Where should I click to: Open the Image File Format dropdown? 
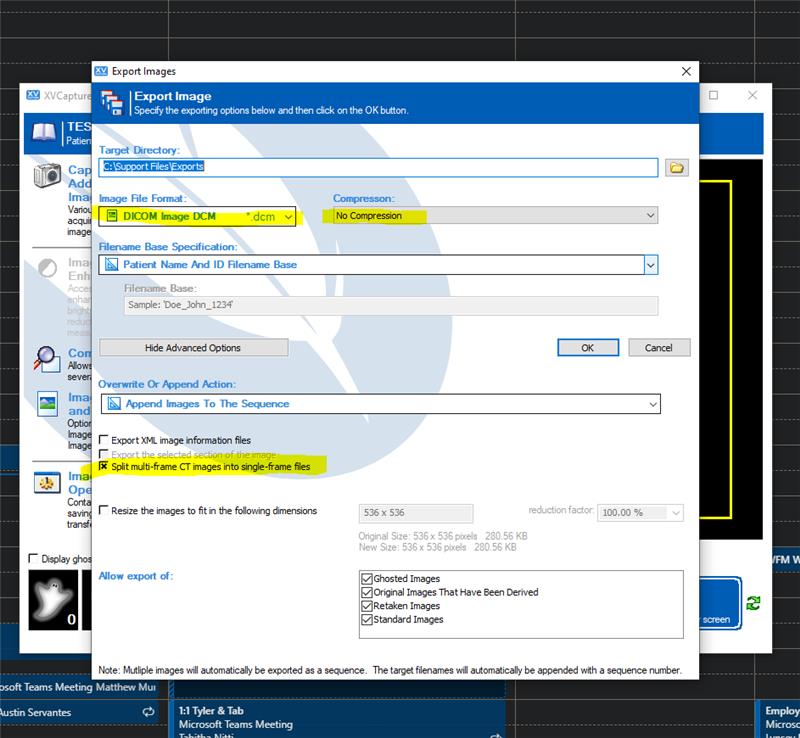[197, 216]
